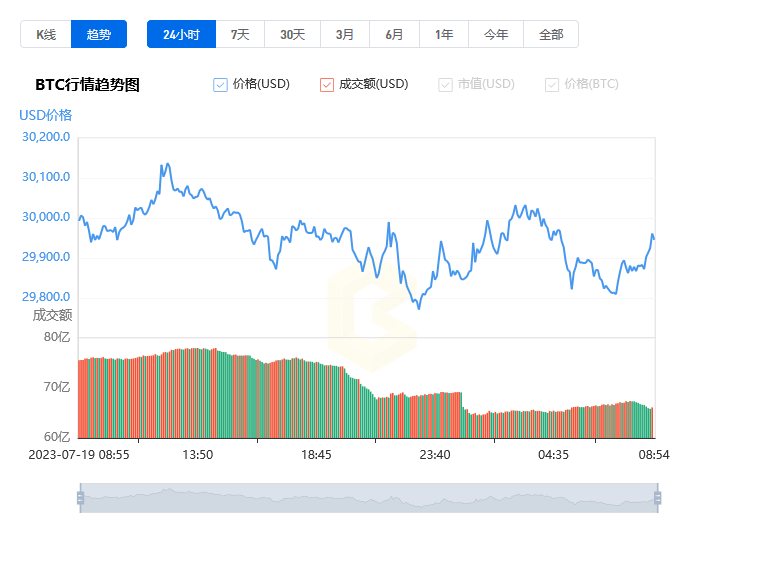Click the price line peak near 13:50
The image size is (780, 563).
pyautogui.click(x=165, y=165)
